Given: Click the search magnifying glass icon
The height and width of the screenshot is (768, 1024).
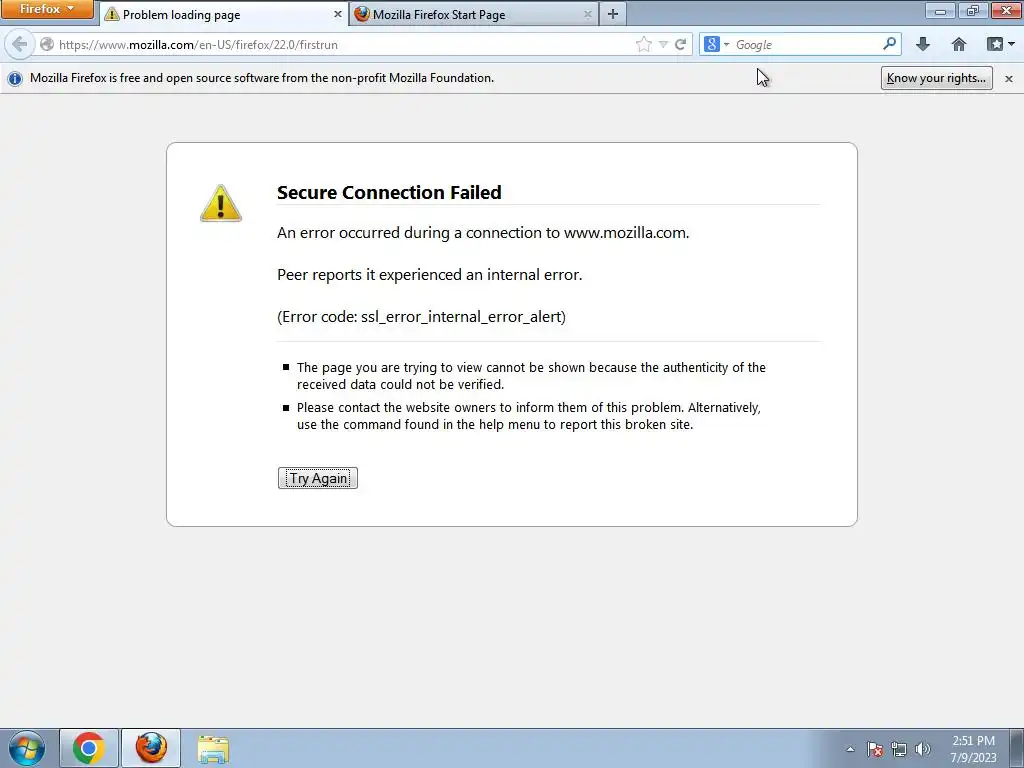Looking at the screenshot, I should click(889, 44).
